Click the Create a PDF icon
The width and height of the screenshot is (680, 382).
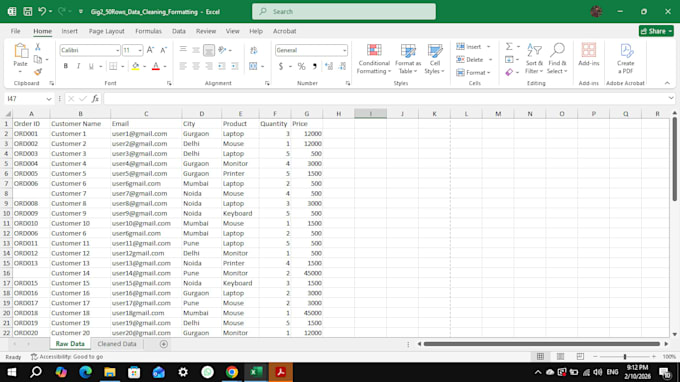[x=625, y=59]
